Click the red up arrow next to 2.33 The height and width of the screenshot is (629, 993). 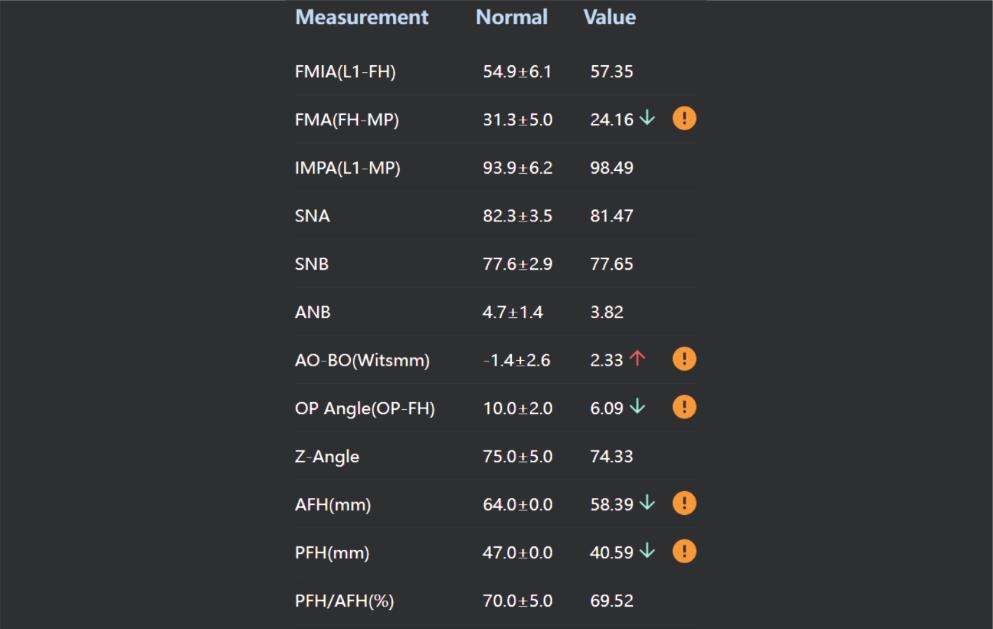tap(638, 359)
